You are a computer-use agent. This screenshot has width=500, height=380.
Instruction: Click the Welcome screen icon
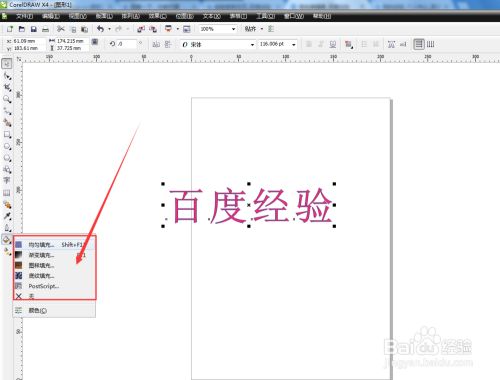(x=187, y=29)
